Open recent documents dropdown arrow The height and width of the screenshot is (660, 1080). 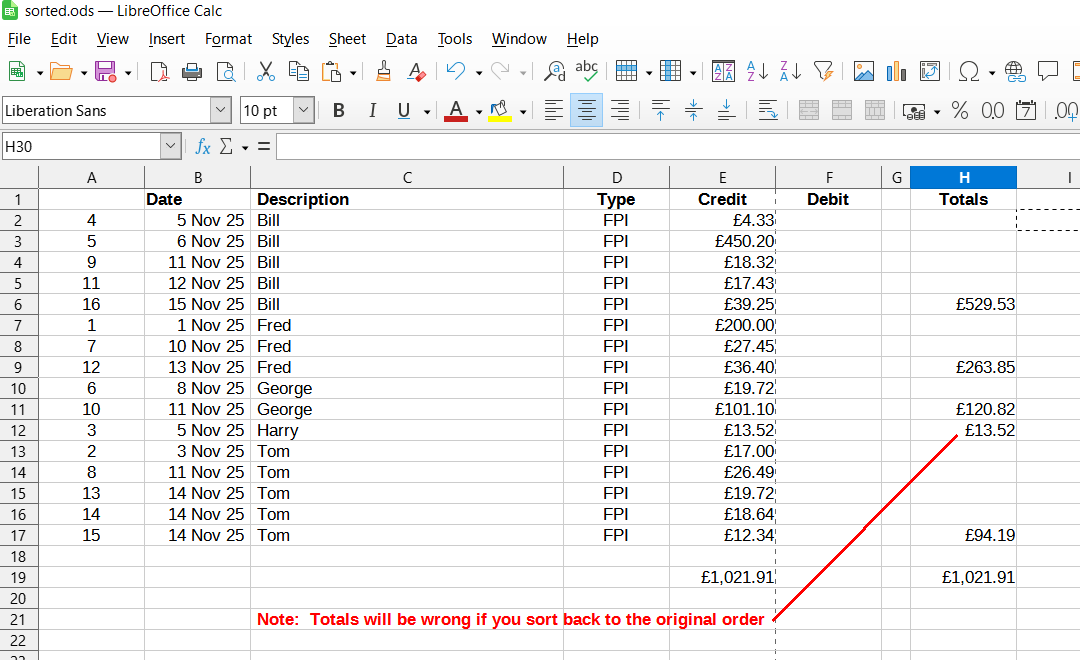[84, 72]
